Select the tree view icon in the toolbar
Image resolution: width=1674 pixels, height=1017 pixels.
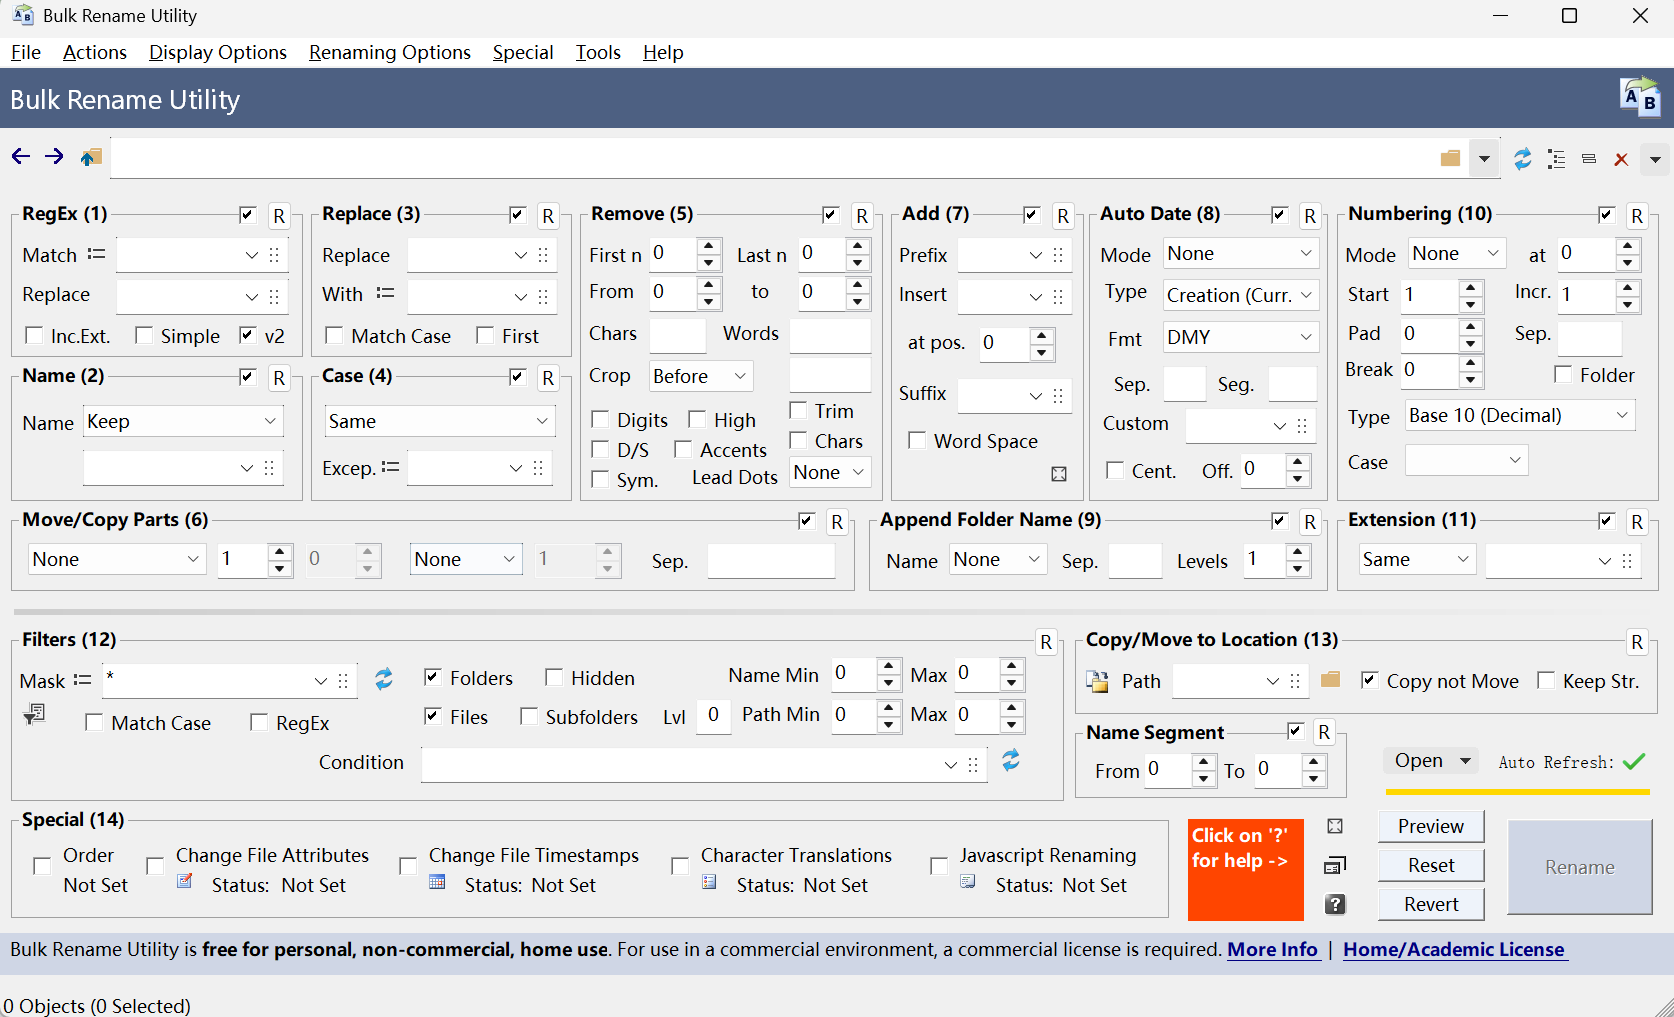(1556, 158)
